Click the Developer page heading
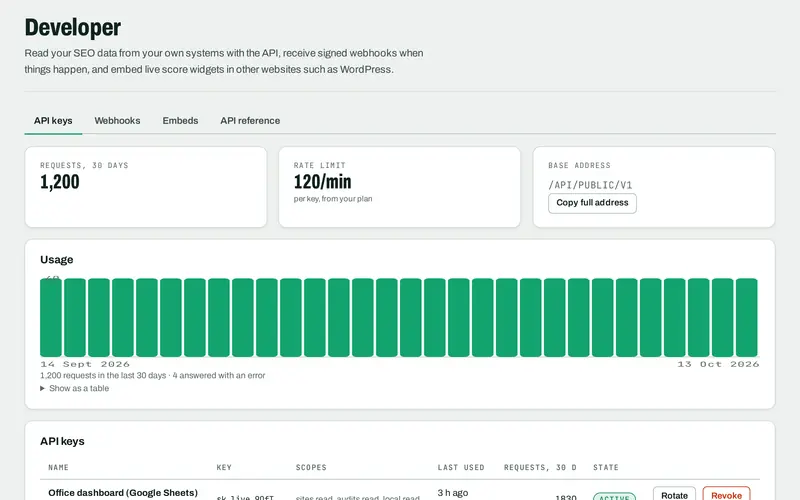This screenshot has height=500, width=800. tap(72, 28)
